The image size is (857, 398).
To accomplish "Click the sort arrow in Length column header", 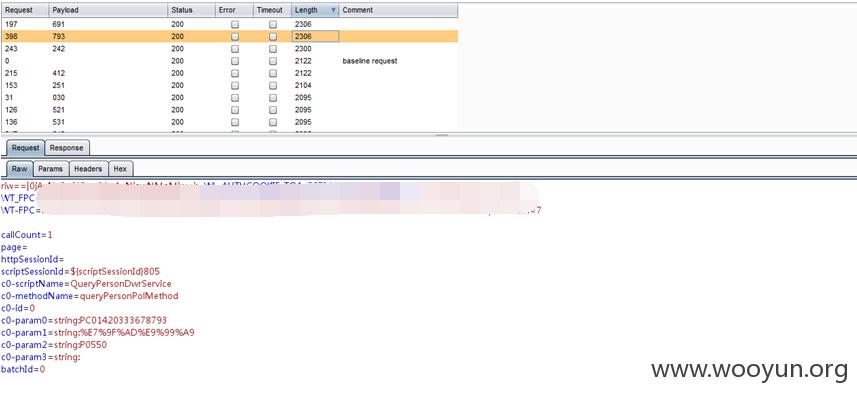I will 333,10.
